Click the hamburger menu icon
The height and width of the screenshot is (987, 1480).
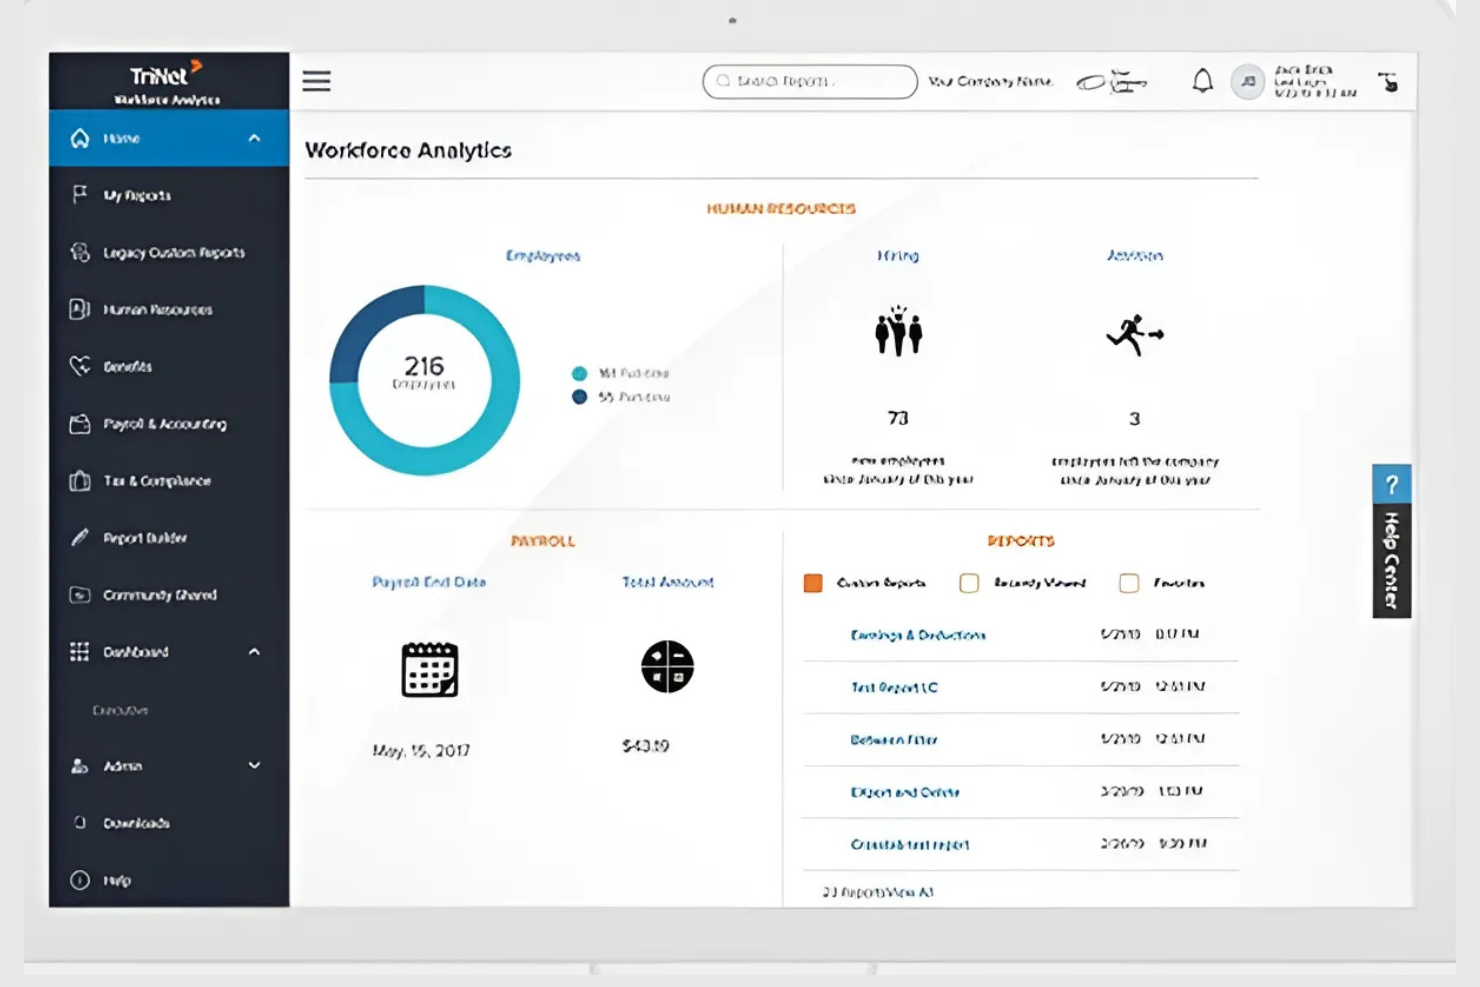click(x=316, y=81)
